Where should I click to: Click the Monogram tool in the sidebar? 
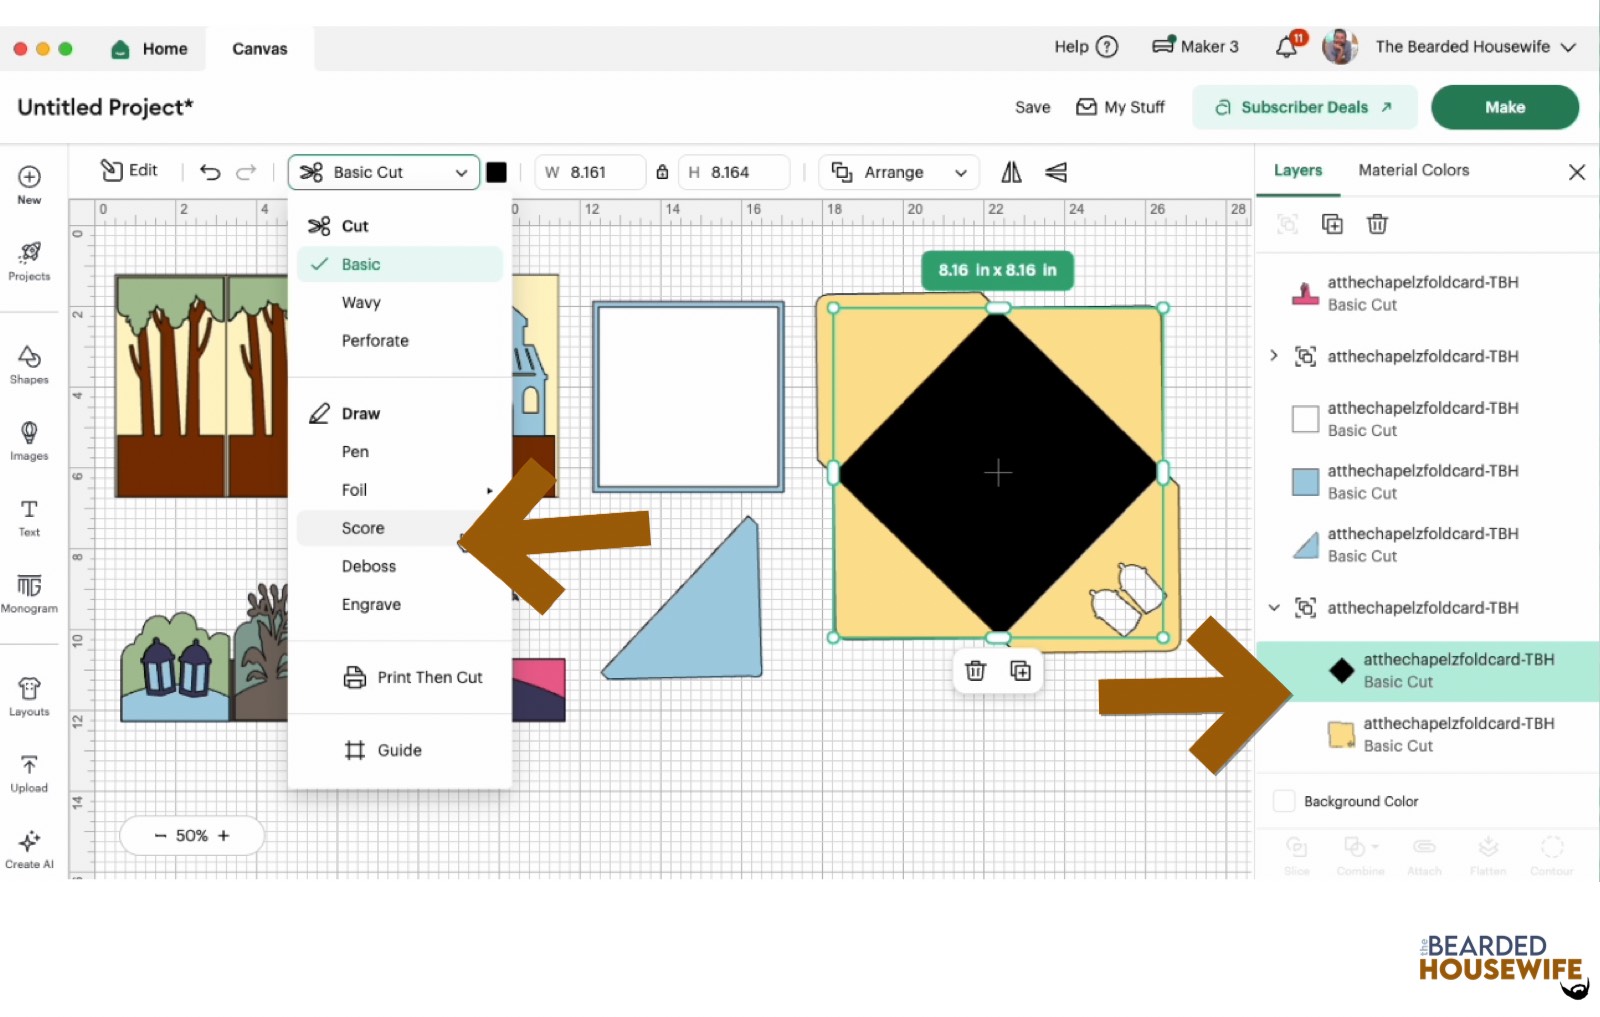[x=29, y=592]
